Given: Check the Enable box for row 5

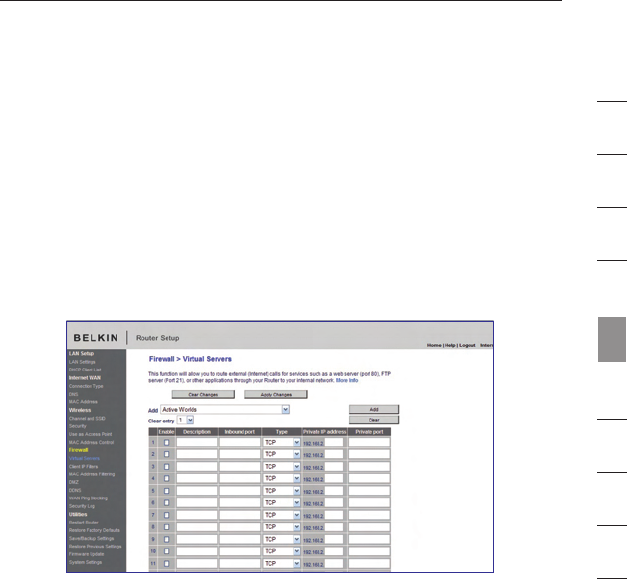Looking at the screenshot, I should pos(167,491).
